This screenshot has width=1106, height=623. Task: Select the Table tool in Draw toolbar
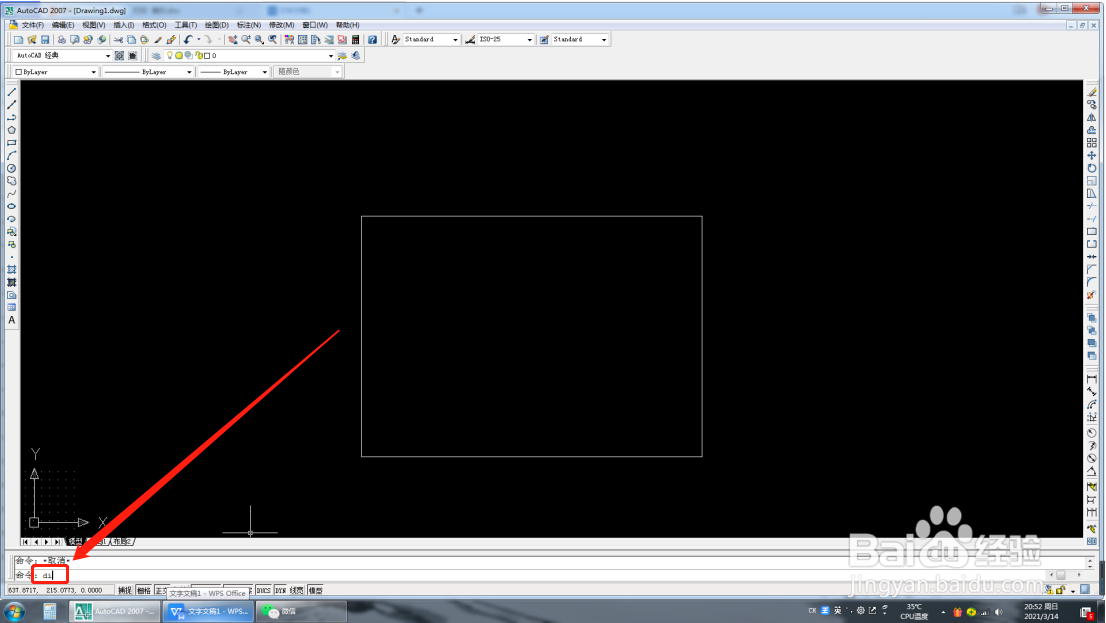11,308
